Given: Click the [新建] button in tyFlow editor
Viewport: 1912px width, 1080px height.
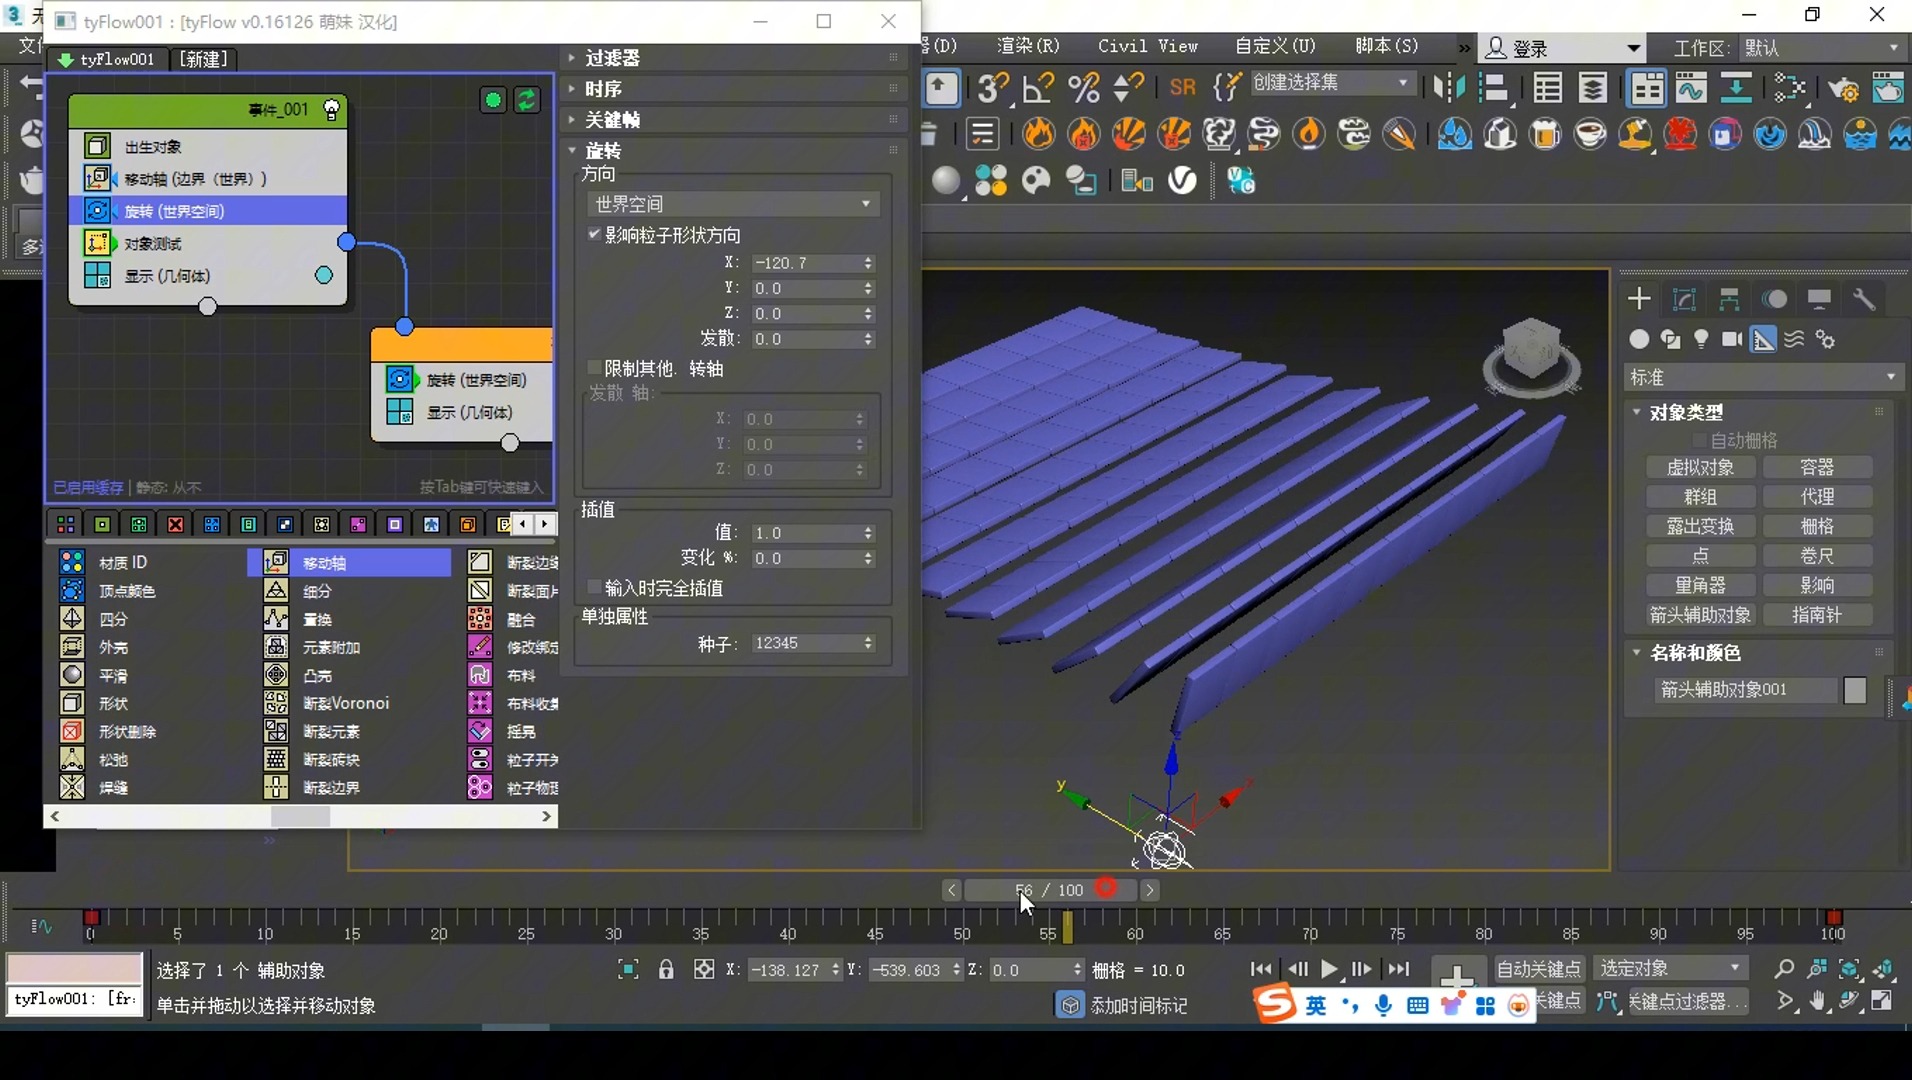Looking at the screenshot, I should 202,59.
